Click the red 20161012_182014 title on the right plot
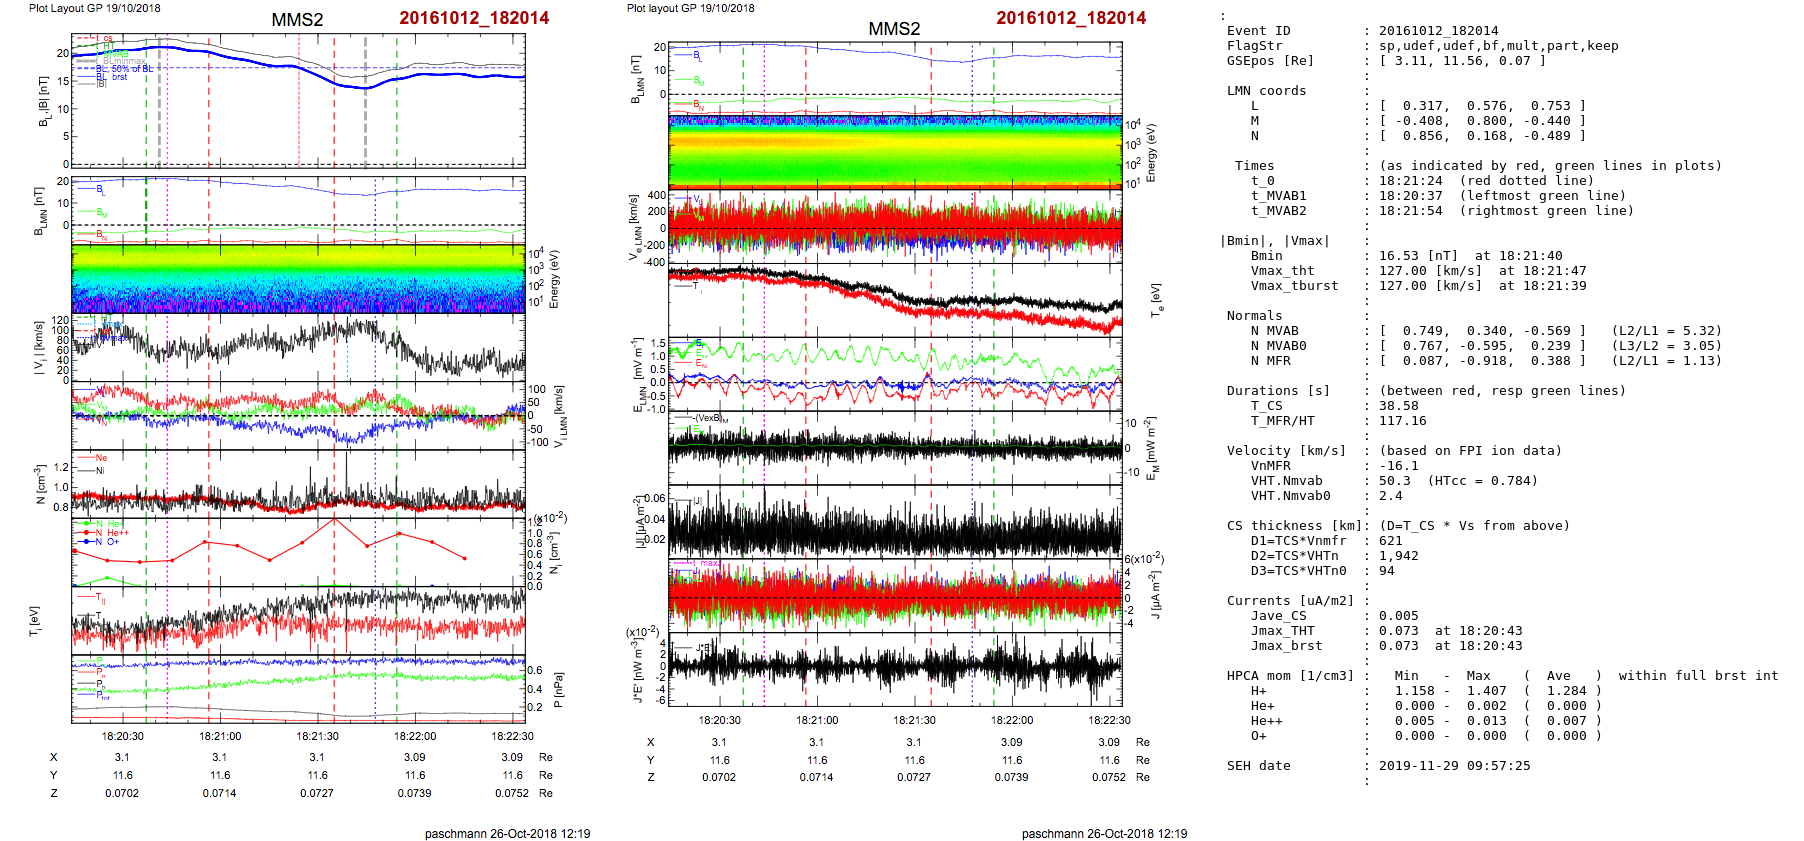Viewport: 1804px width, 841px height. click(1070, 18)
